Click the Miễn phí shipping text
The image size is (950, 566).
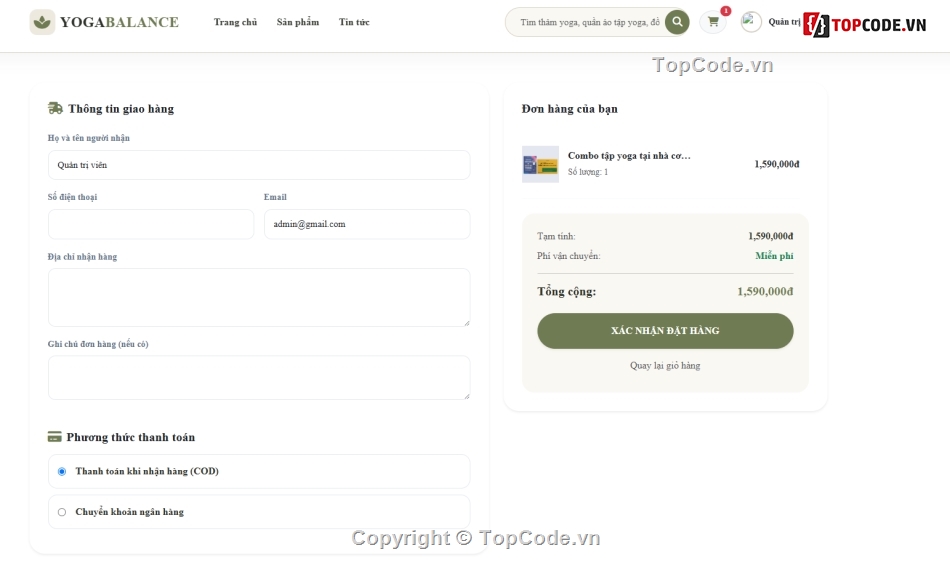[774, 256]
